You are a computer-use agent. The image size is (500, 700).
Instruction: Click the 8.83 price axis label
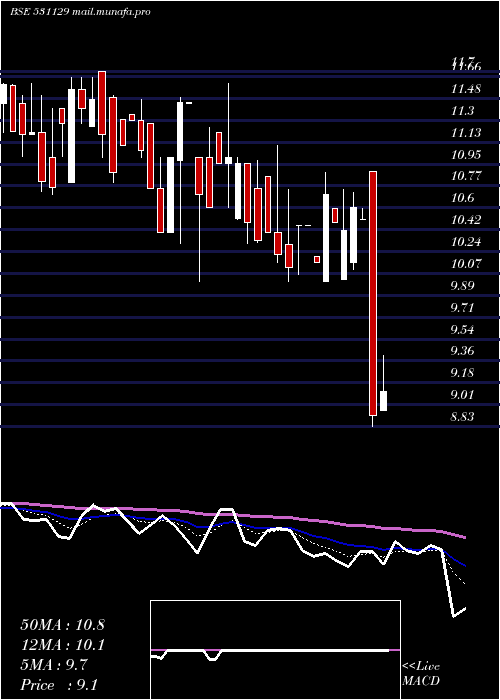click(x=462, y=417)
